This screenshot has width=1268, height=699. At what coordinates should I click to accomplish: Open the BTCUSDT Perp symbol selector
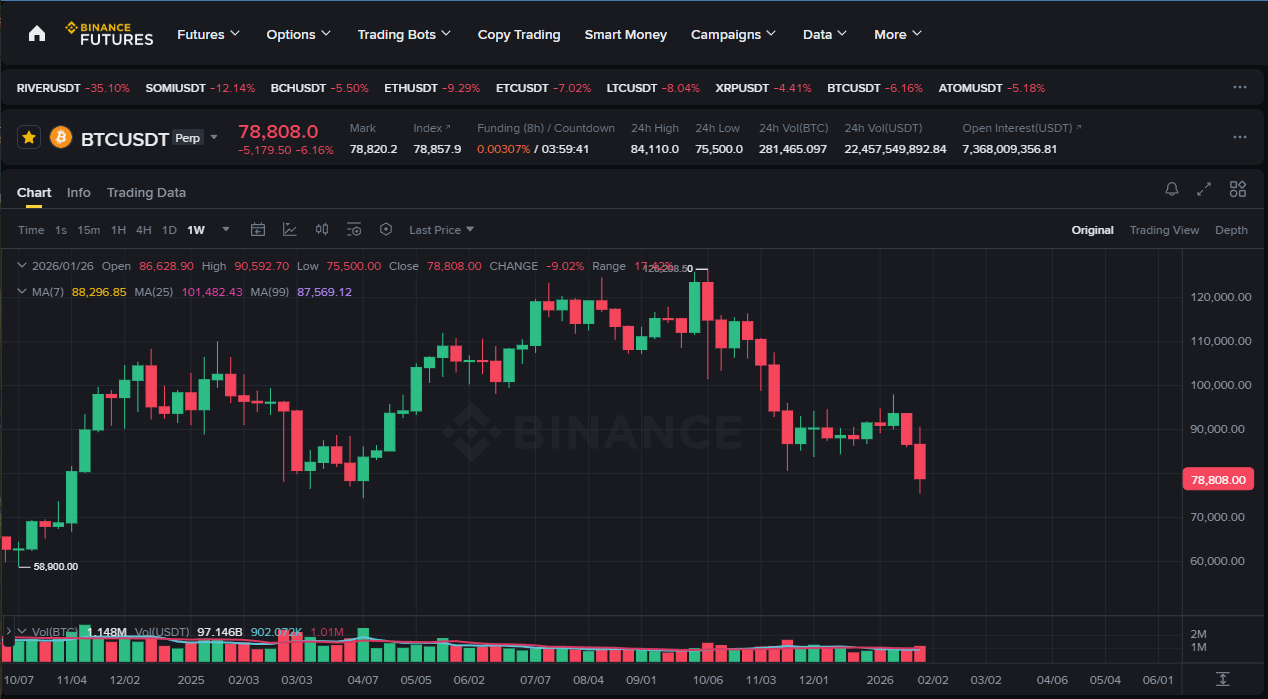148,138
